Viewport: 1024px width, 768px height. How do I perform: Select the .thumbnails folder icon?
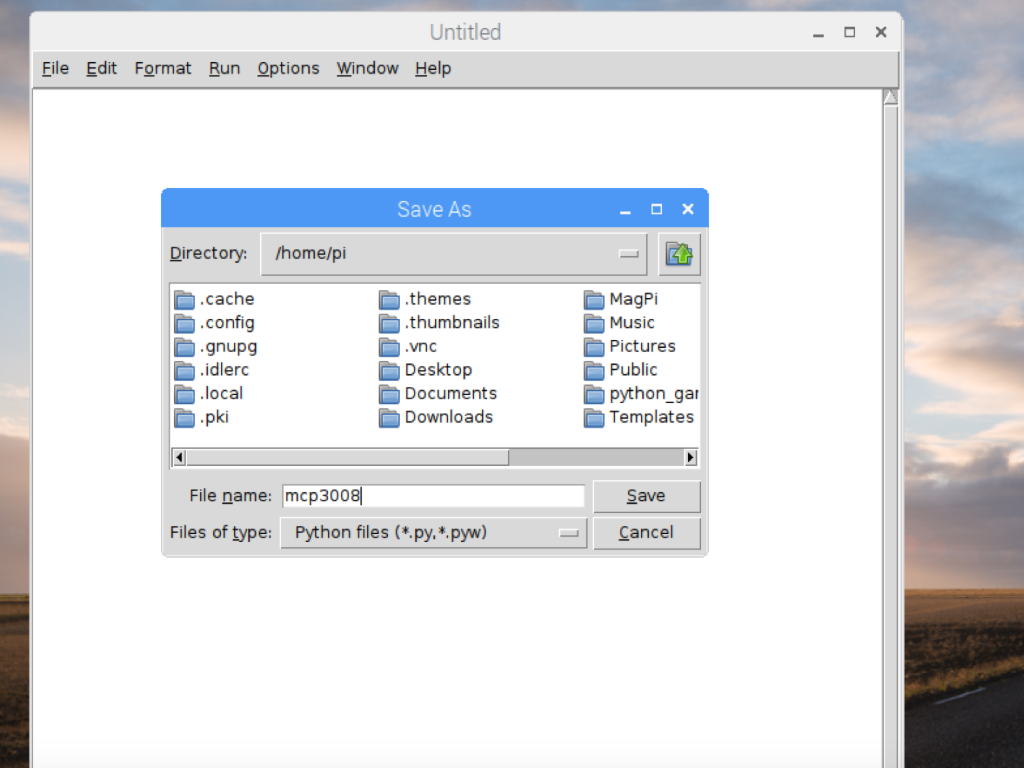[389, 323]
